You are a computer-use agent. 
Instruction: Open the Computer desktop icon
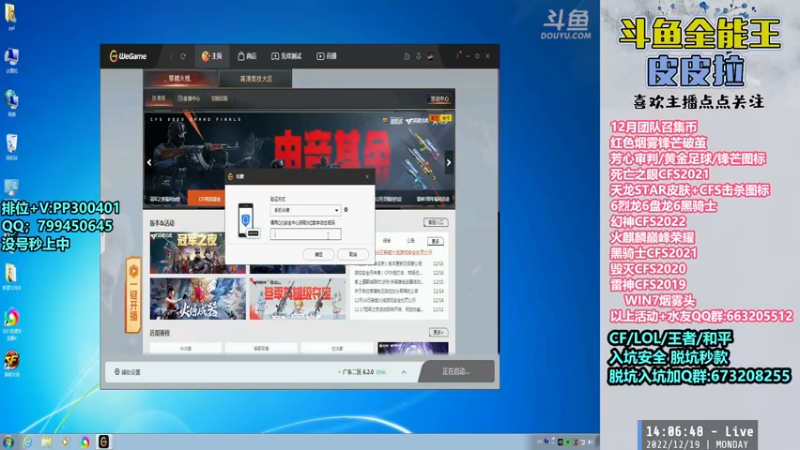pos(11,61)
